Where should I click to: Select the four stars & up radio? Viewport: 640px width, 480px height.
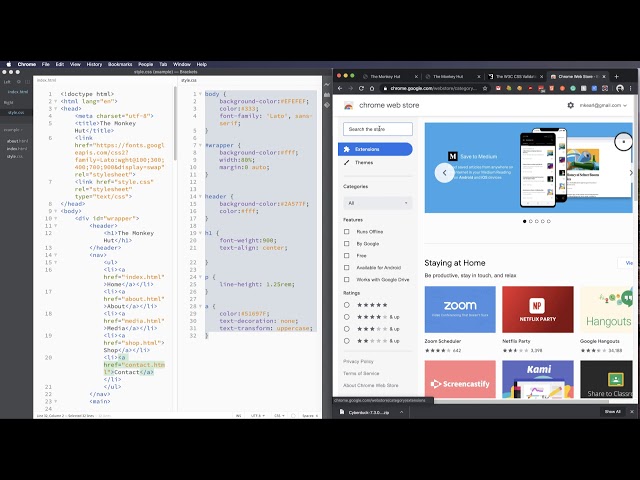coord(347,317)
